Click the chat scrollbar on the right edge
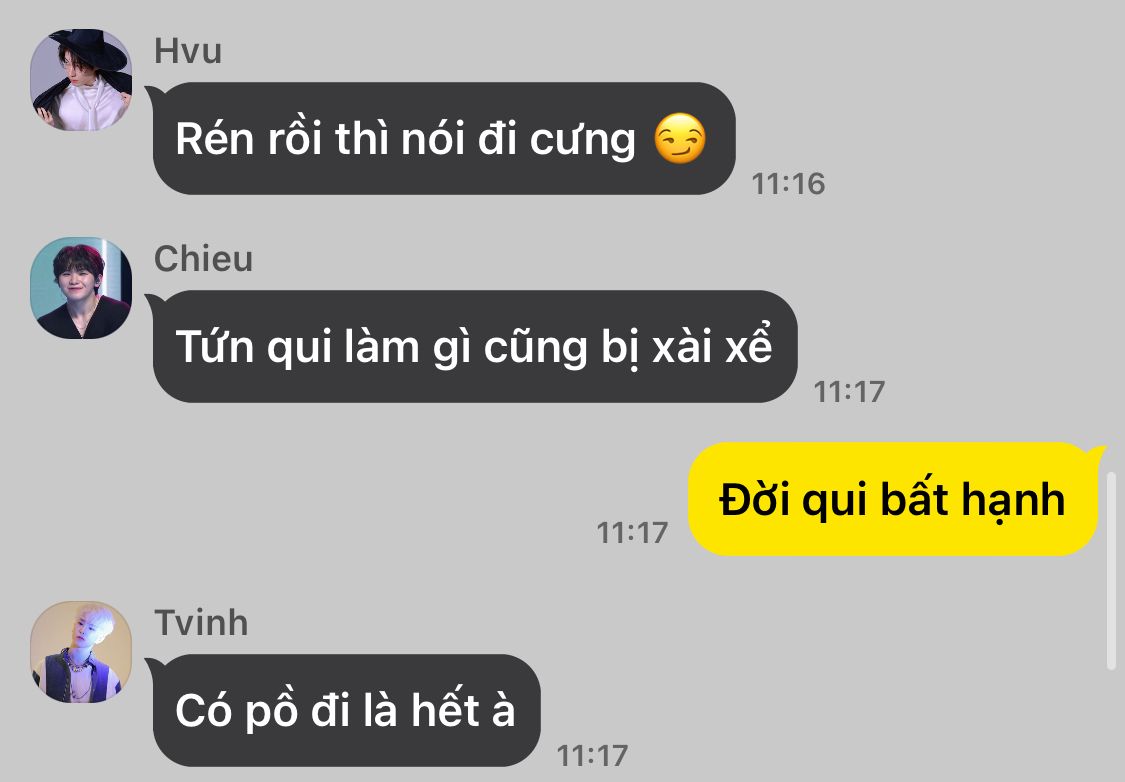The image size is (1125, 782). tap(1111, 571)
